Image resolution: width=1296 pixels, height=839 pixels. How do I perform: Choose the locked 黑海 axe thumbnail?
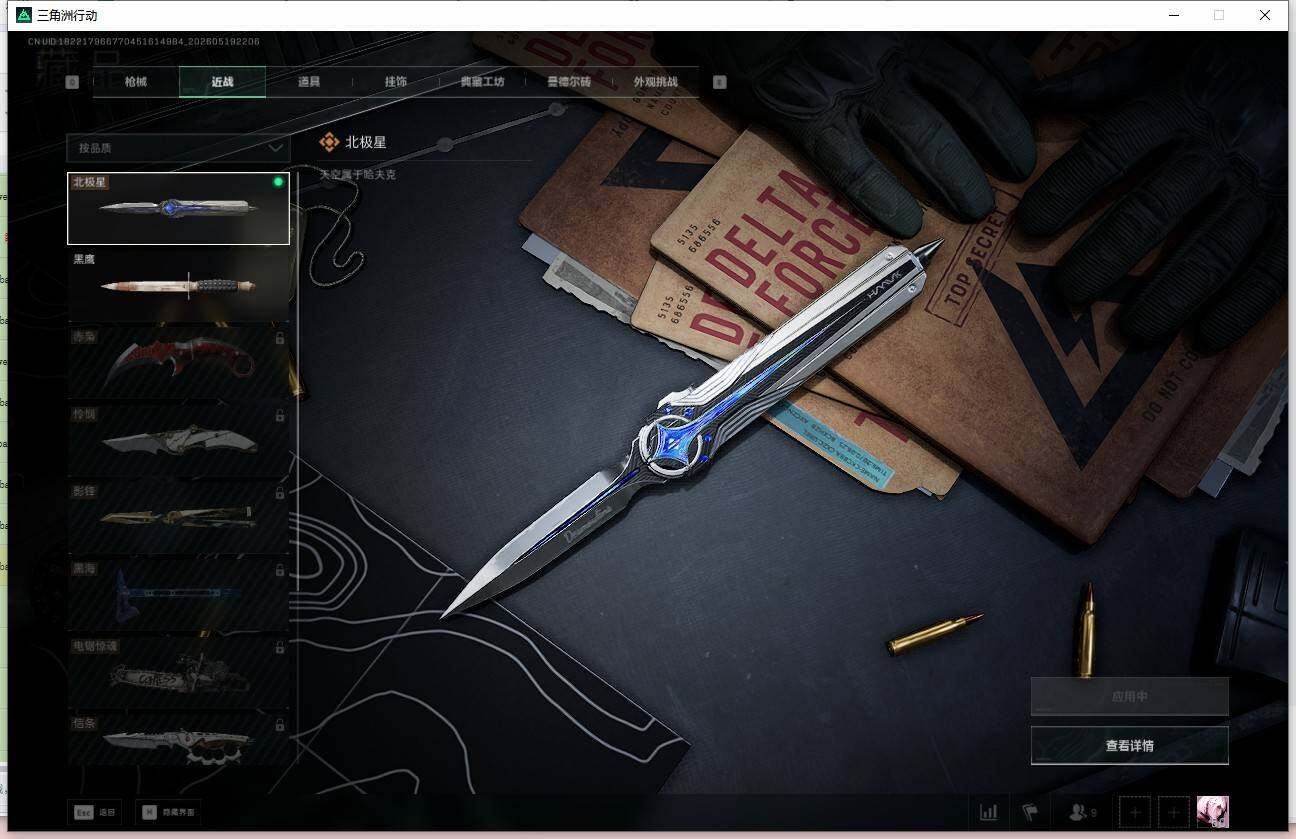pyautogui.click(x=178, y=594)
